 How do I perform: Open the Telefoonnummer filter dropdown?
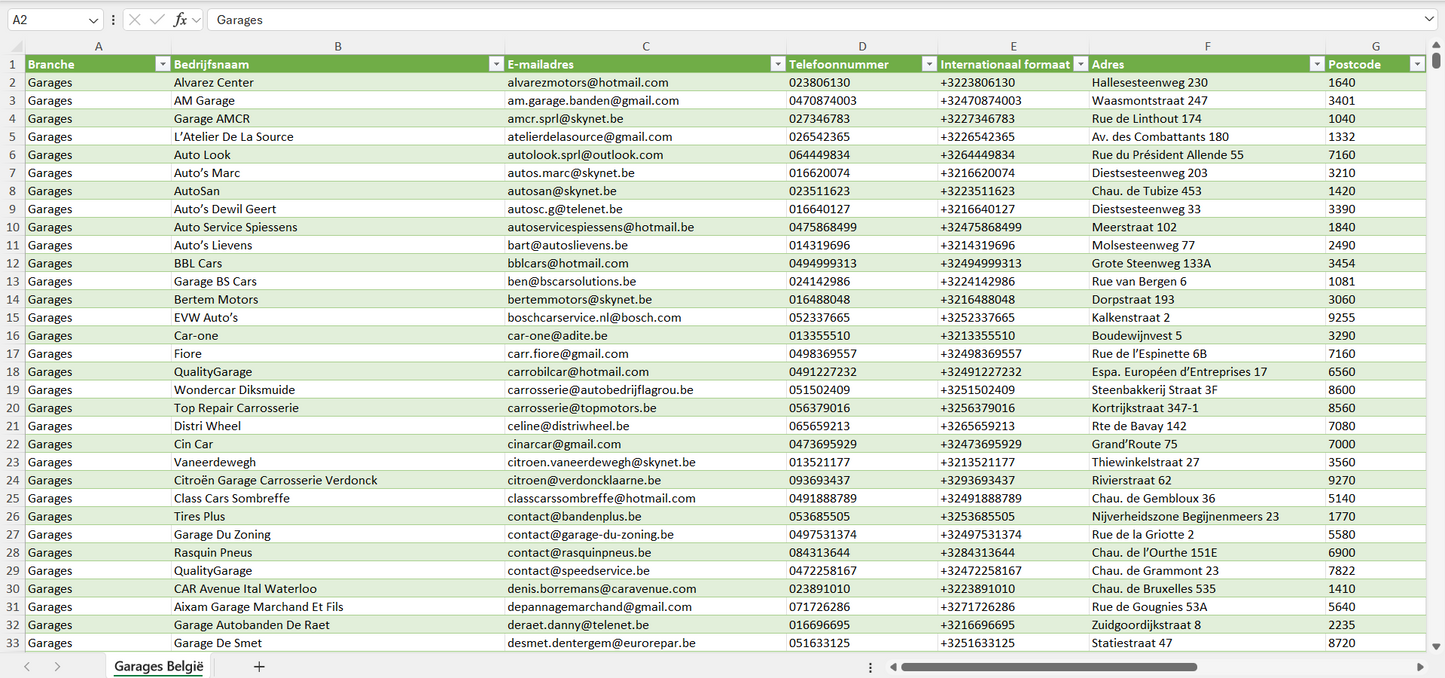click(x=927, y=64)
